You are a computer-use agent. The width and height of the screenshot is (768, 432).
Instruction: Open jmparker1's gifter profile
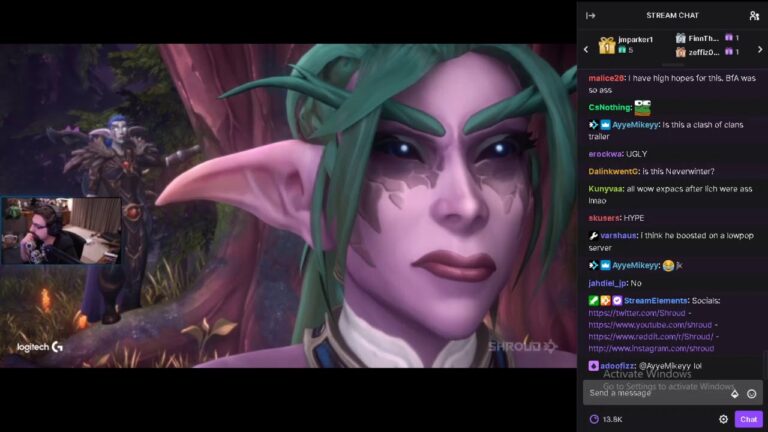635,40
